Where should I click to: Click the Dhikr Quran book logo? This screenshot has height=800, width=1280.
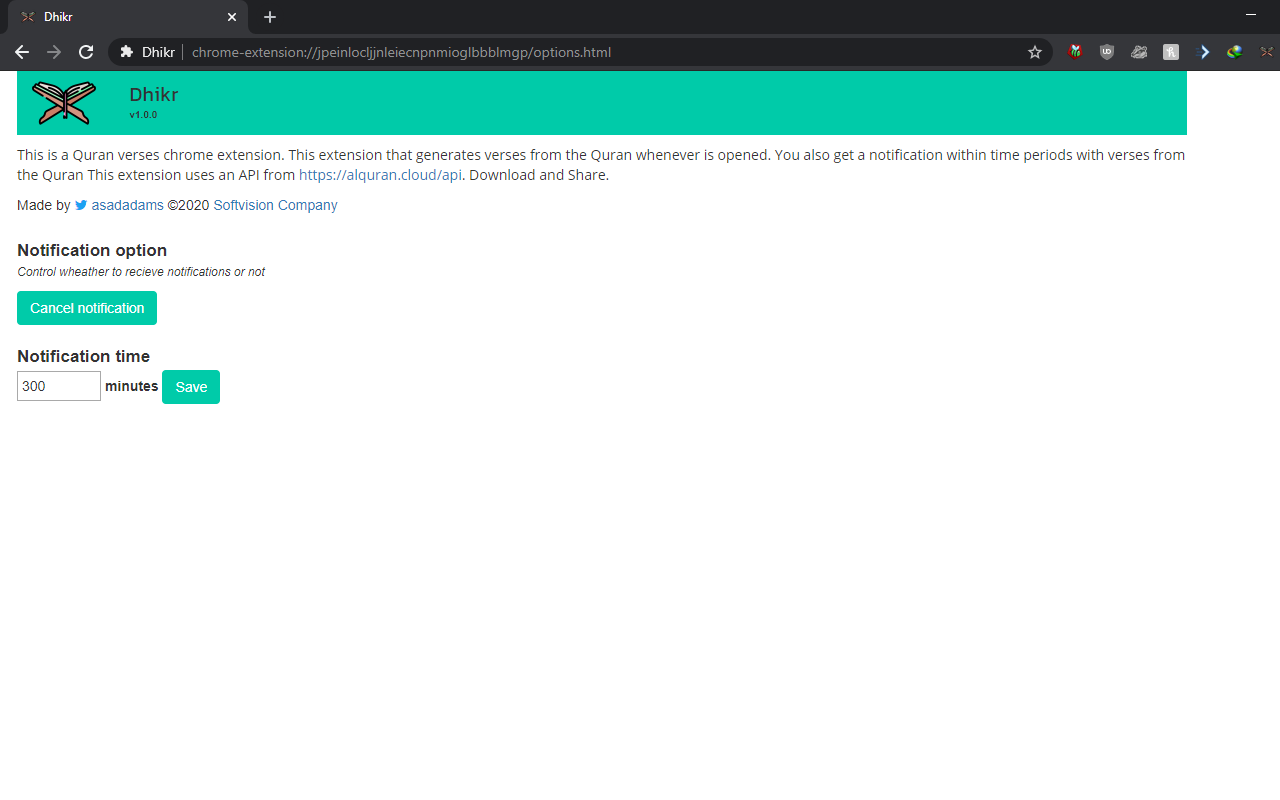pos(64,102)
